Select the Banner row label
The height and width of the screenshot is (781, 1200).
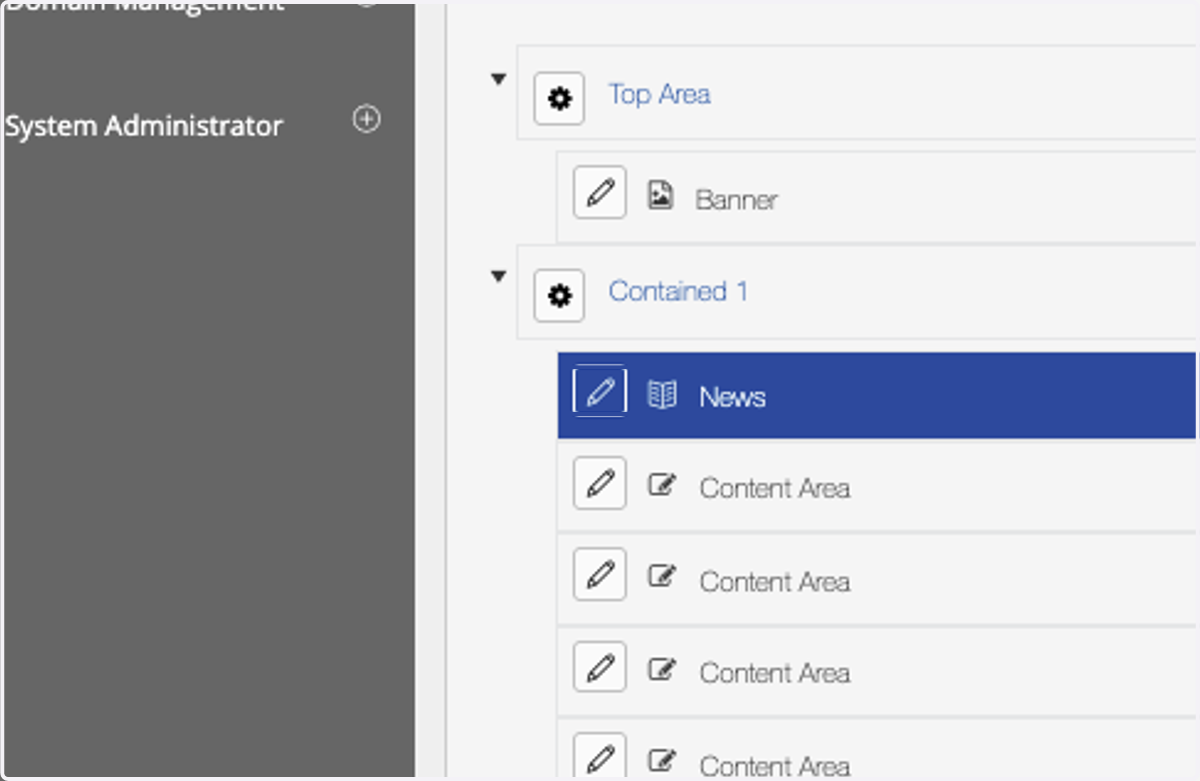737,199
